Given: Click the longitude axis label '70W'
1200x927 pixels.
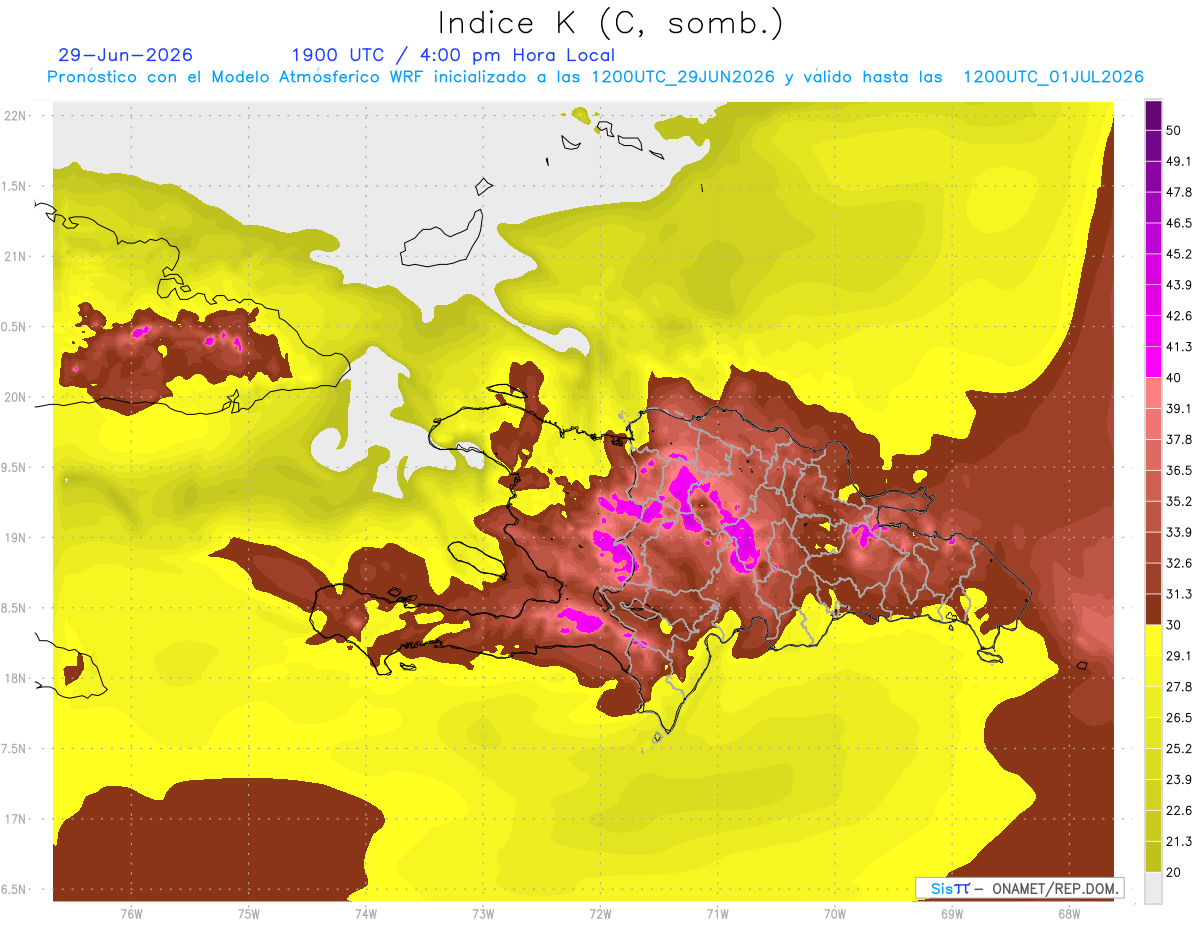Looking at the screenshot, I should (x=835, y=914).
